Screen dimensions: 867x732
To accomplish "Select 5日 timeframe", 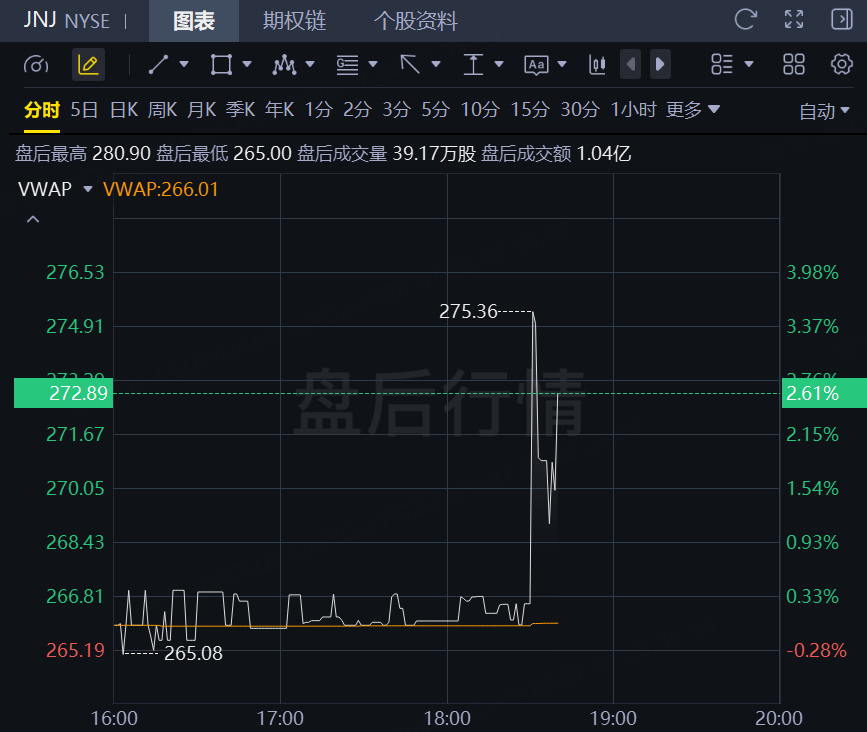I will pos(84,110).
